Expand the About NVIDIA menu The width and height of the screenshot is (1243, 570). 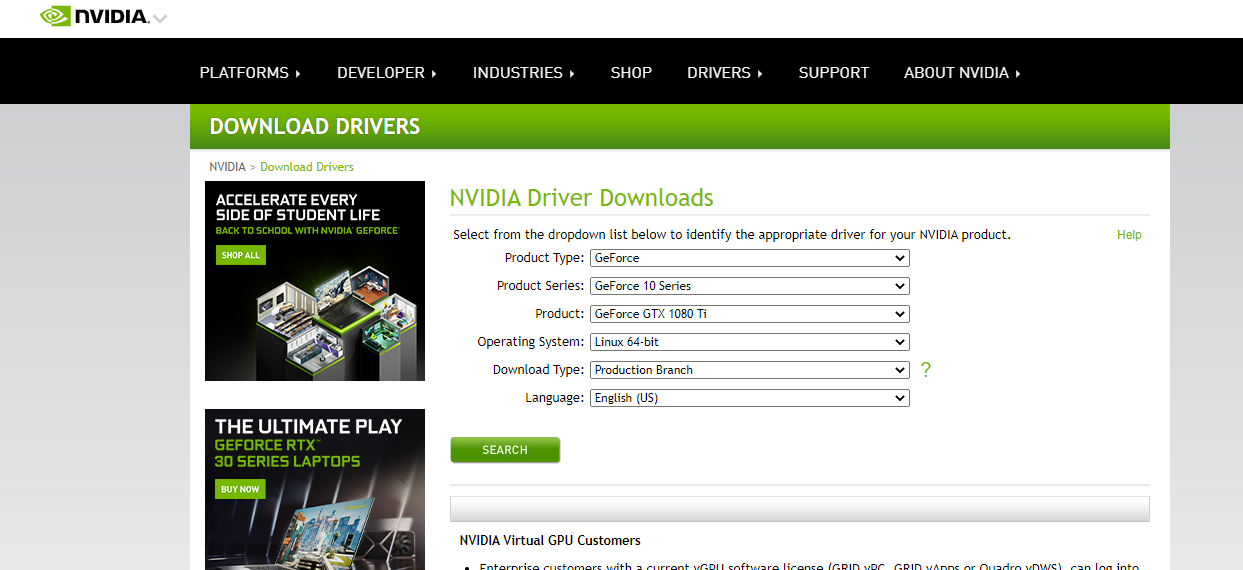pyautogui.click(x=962, y=73)
